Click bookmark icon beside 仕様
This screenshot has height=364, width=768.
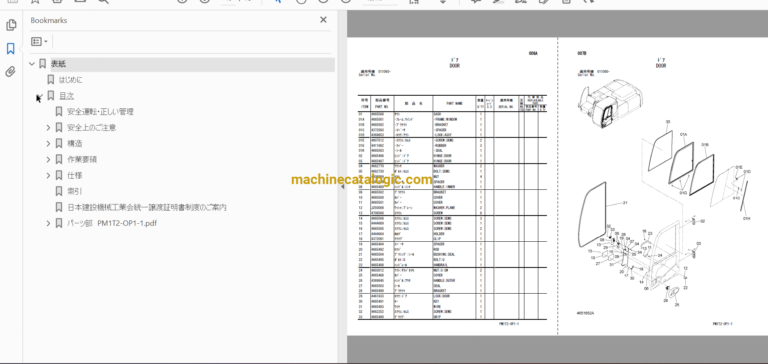pyautogui.click(x=59, y=175)
